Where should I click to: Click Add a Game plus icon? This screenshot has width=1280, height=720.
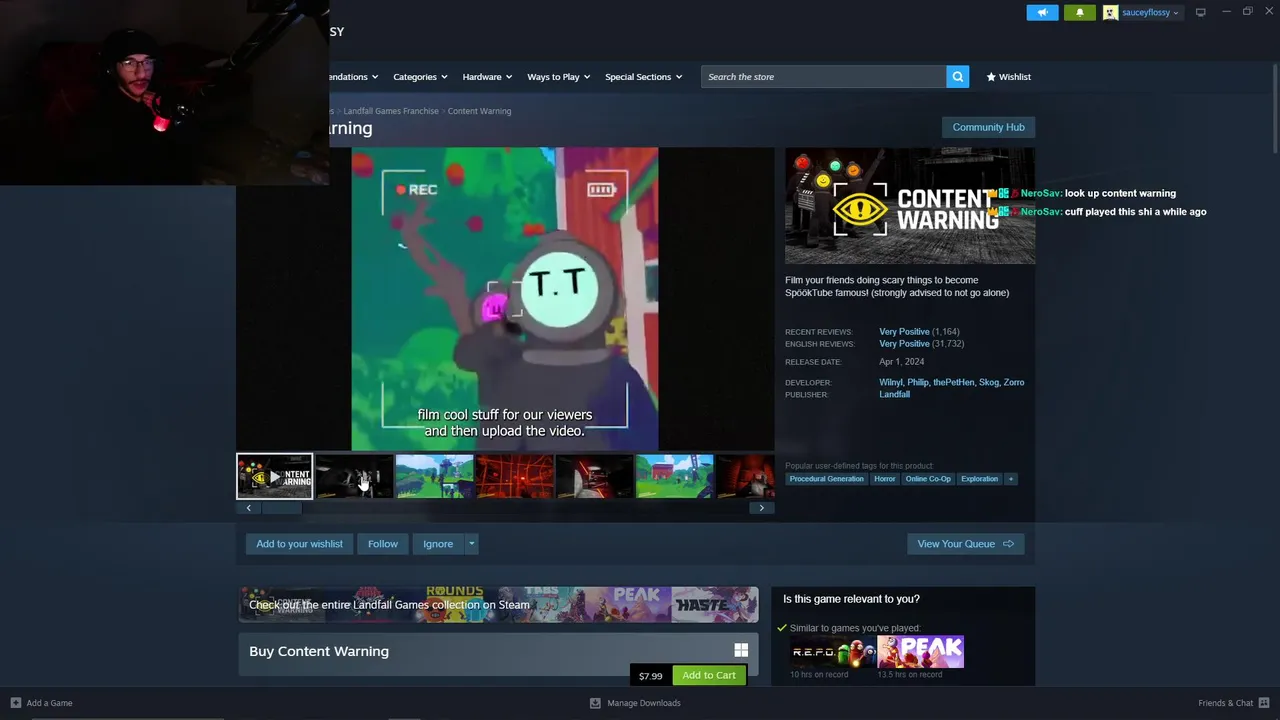tap(15, 703)
